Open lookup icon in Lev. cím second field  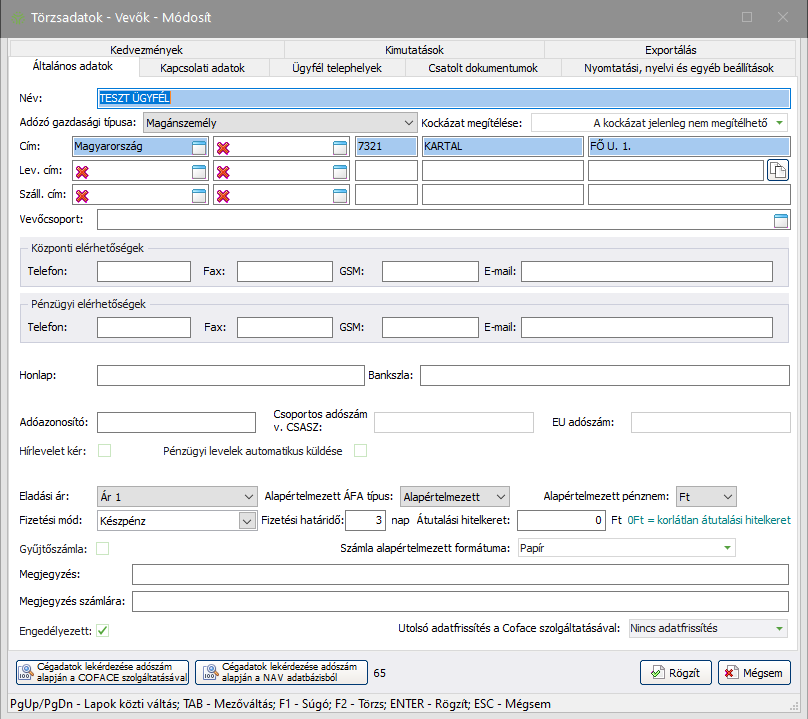coord(340,171)
